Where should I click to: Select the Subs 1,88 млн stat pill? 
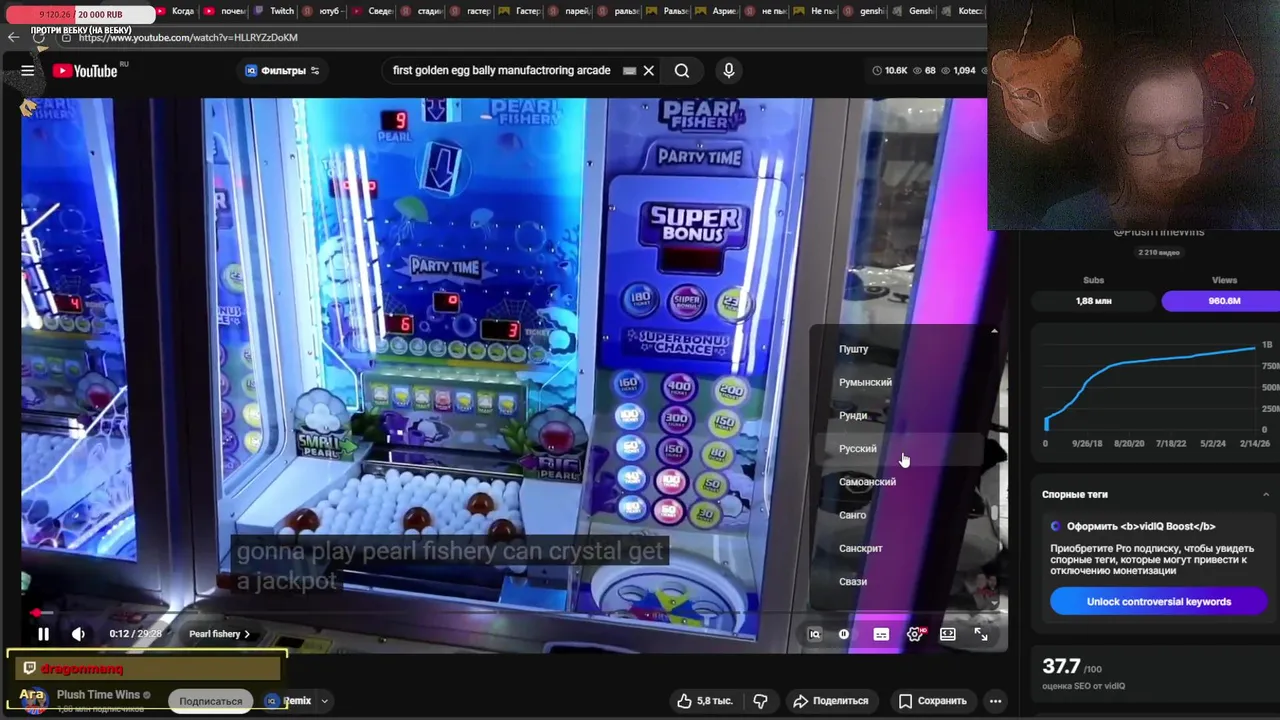click(1094, 300)
